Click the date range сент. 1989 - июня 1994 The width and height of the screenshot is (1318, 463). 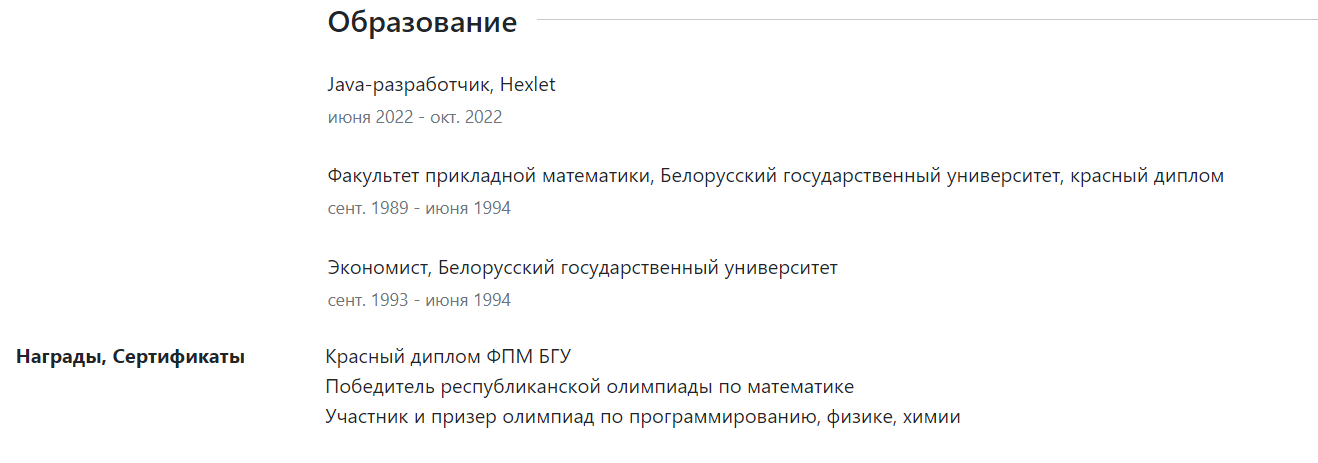click(x=419, y=208)
